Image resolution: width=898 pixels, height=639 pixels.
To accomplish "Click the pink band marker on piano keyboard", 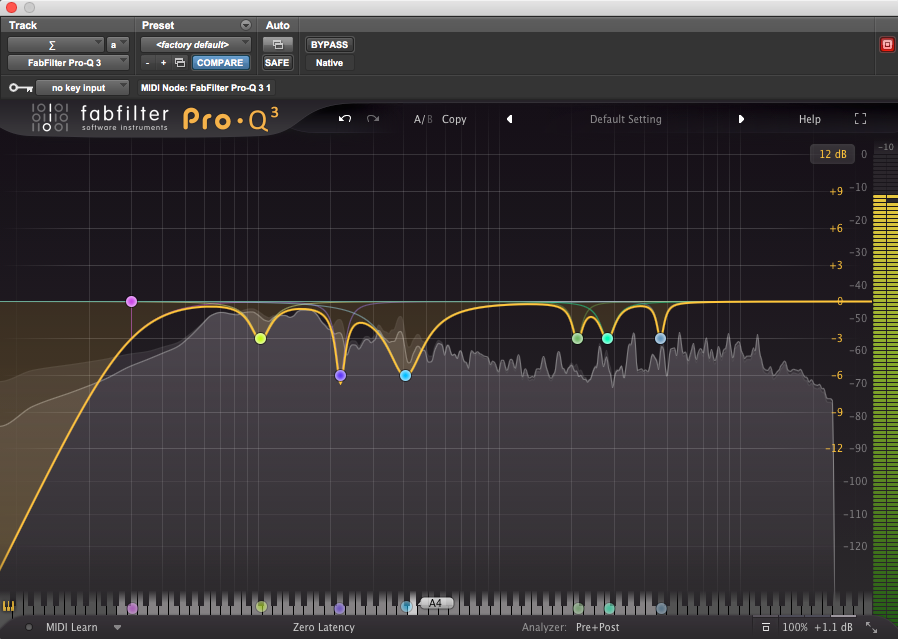I will (132, 608).
